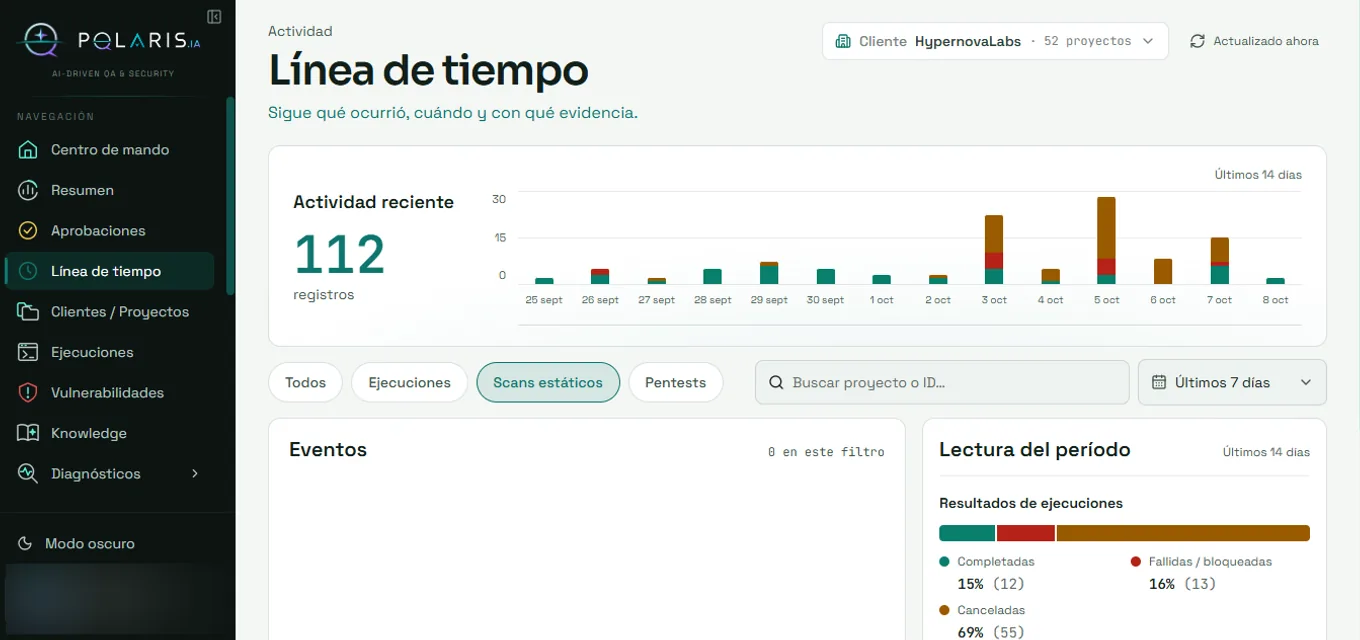
Task: Select Línea de tiempo in navigation
Action: click(x=109, y=271)
